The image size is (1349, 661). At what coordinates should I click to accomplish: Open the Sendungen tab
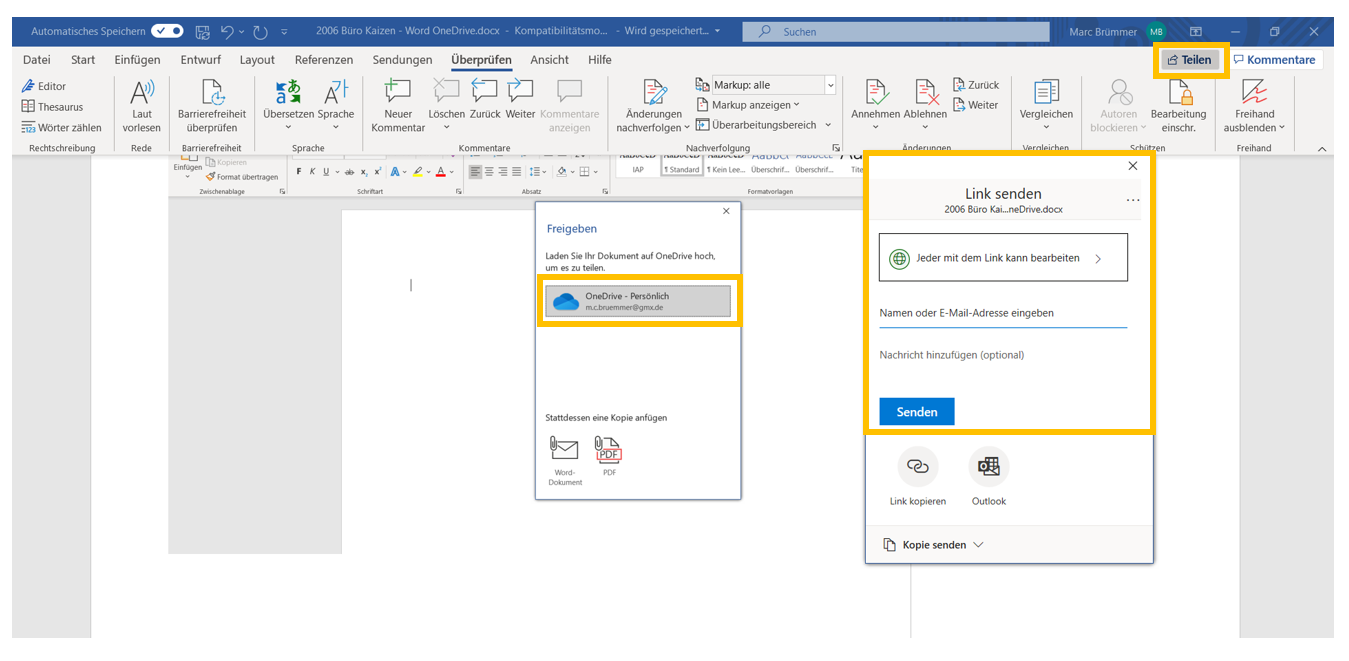402,60
